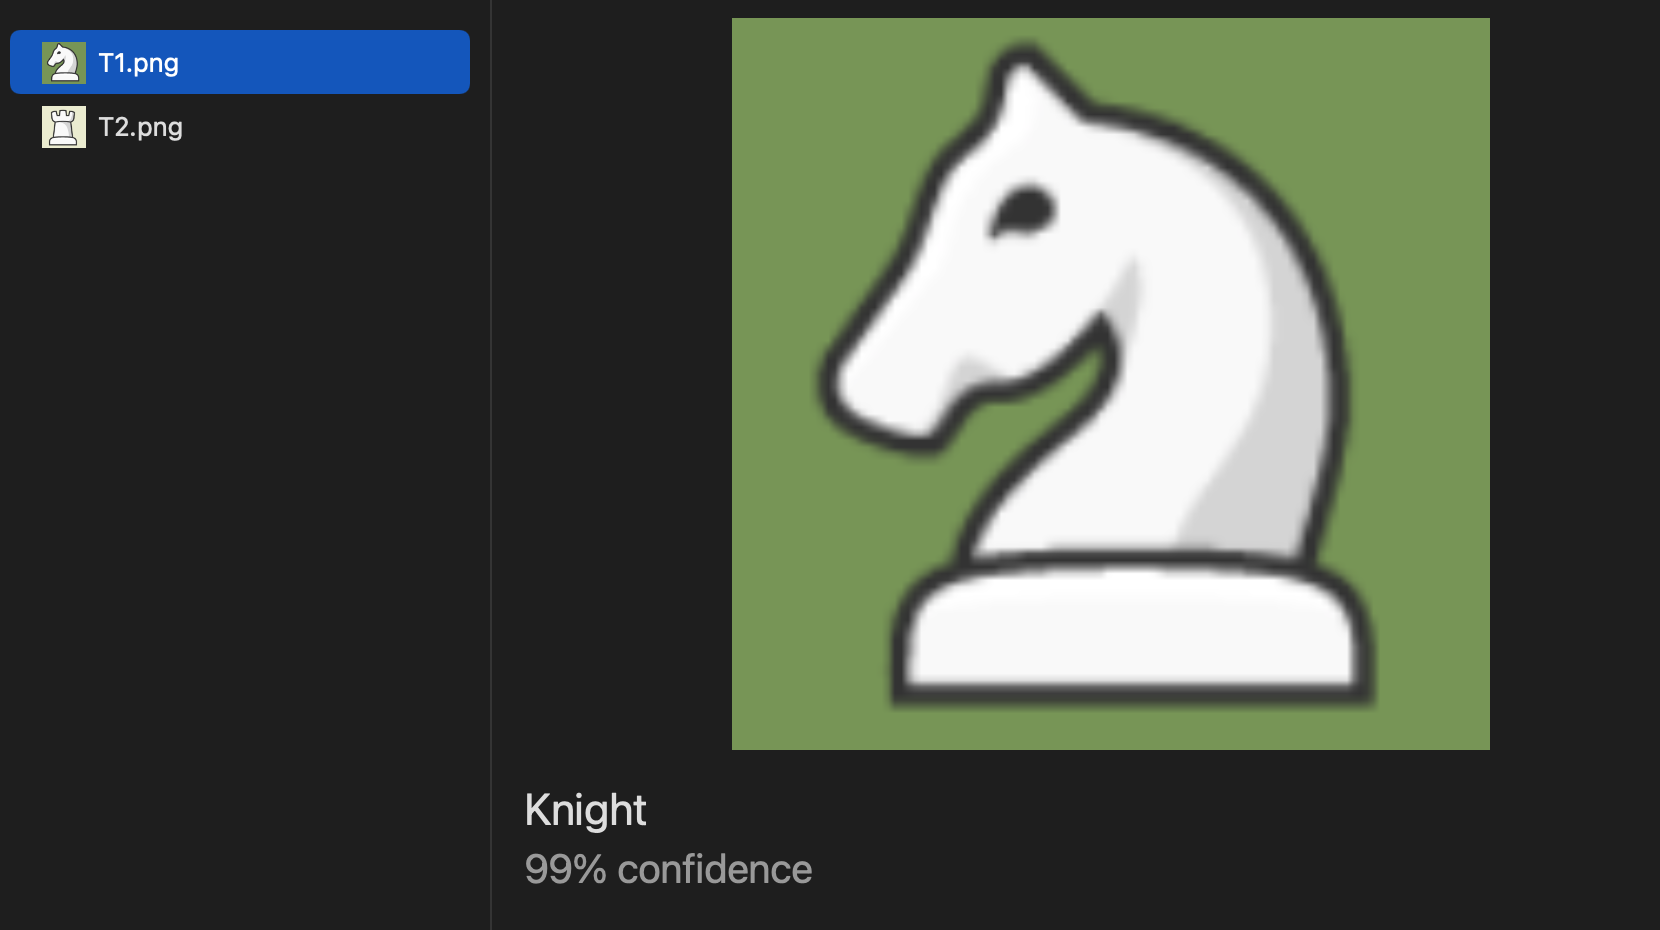This screenshot has width=1660, height=930.
Task: Click the Knight prediction label
Action: point(586,810)
